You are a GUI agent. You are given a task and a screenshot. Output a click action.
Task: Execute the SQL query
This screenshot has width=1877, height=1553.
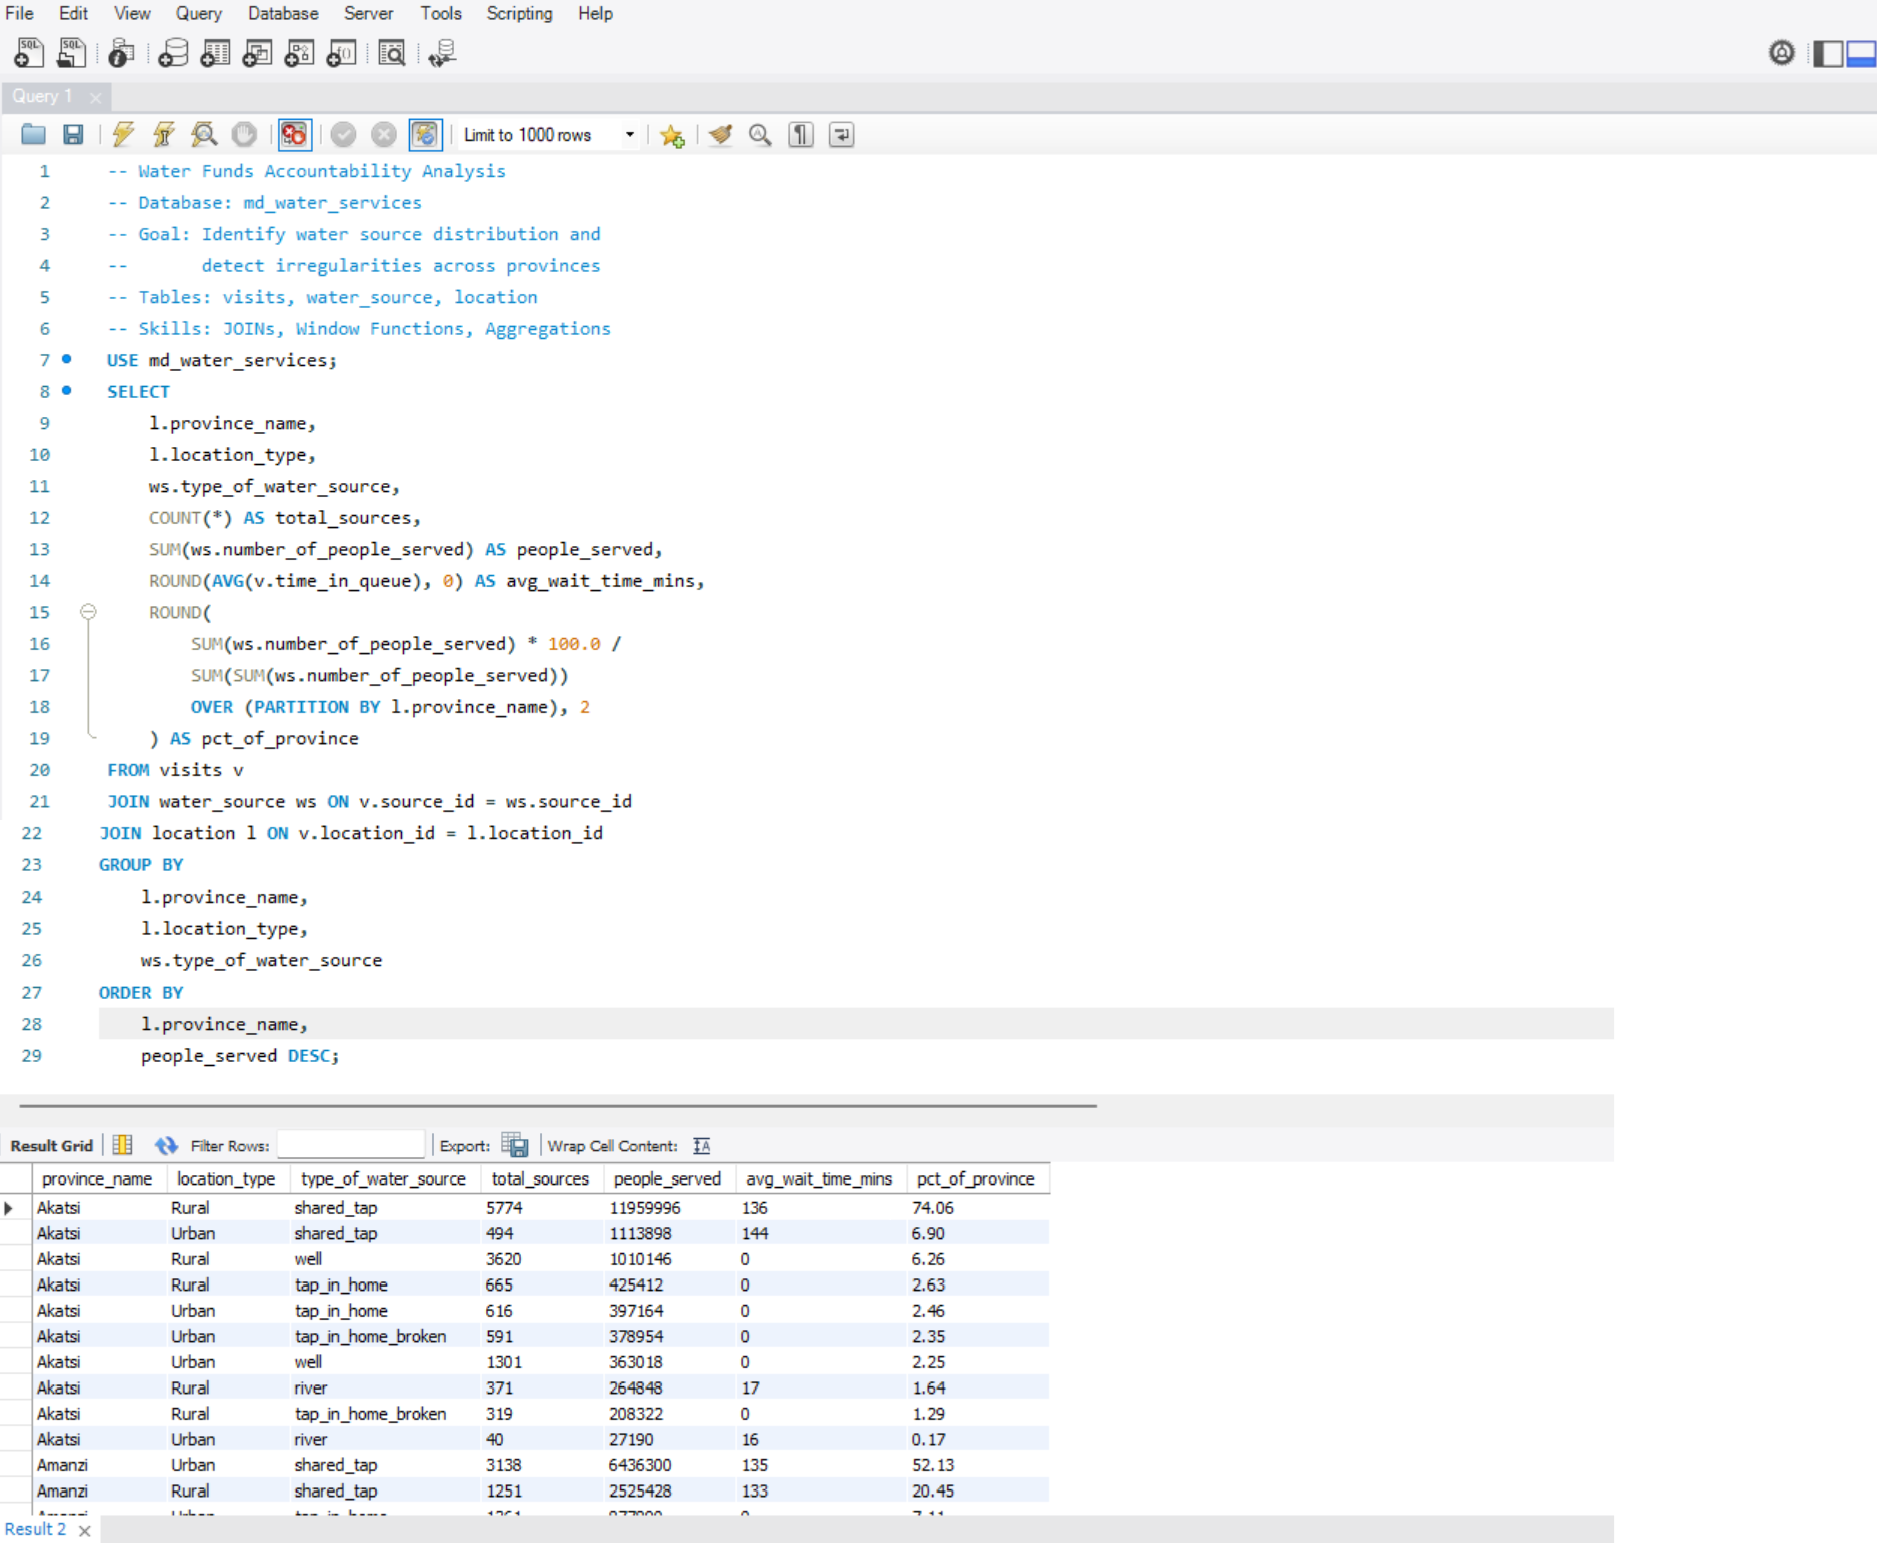coord(122,135)
